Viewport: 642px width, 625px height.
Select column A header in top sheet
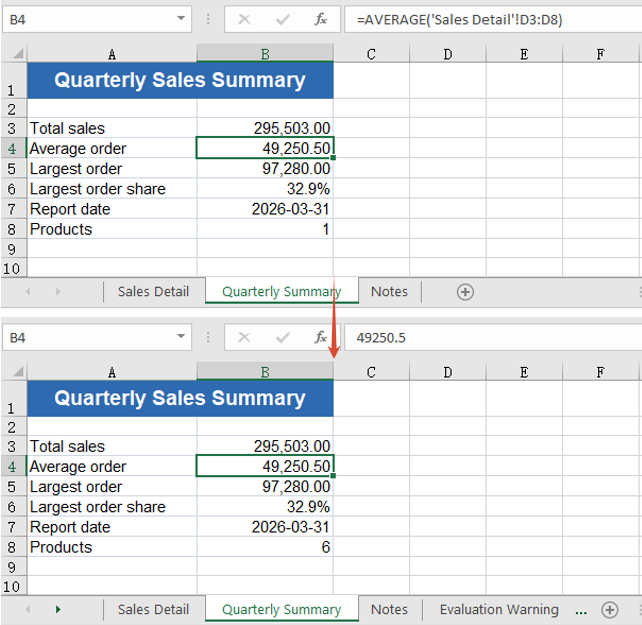[112, 54]
